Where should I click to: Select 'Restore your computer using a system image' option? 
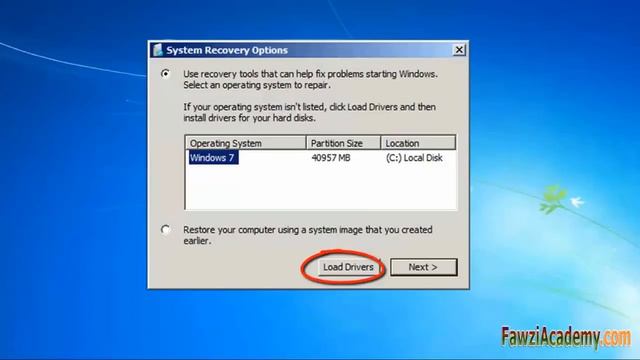click(x=165, y=230)
